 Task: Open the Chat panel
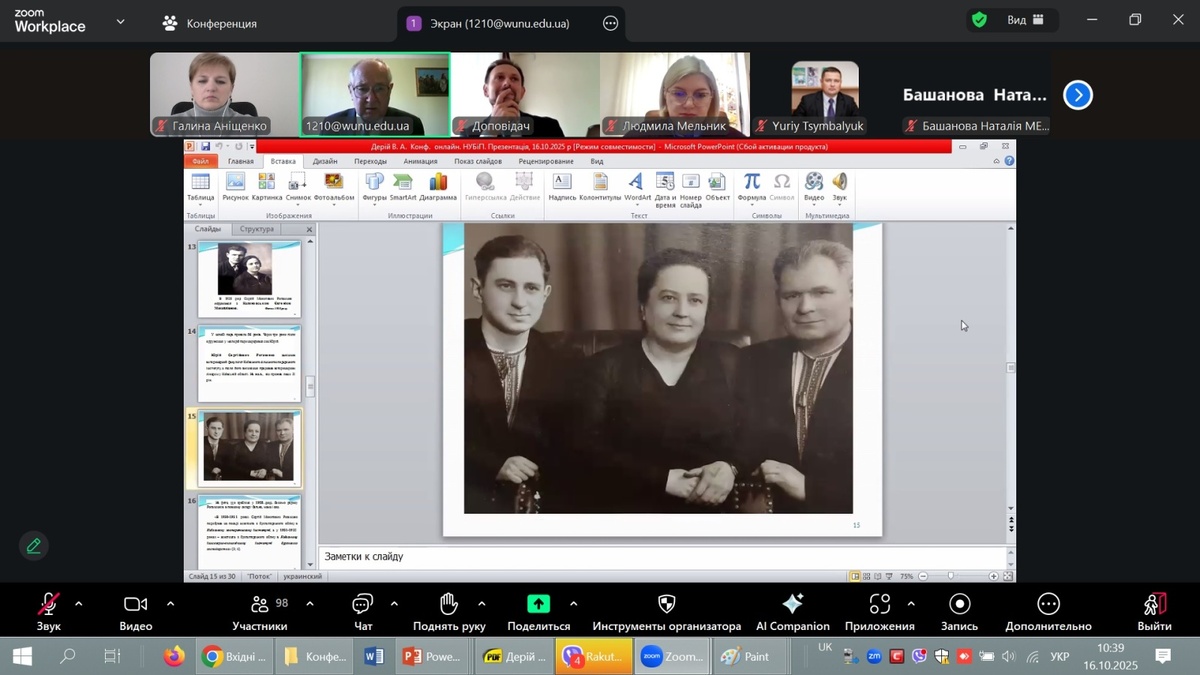click(362, 605)
